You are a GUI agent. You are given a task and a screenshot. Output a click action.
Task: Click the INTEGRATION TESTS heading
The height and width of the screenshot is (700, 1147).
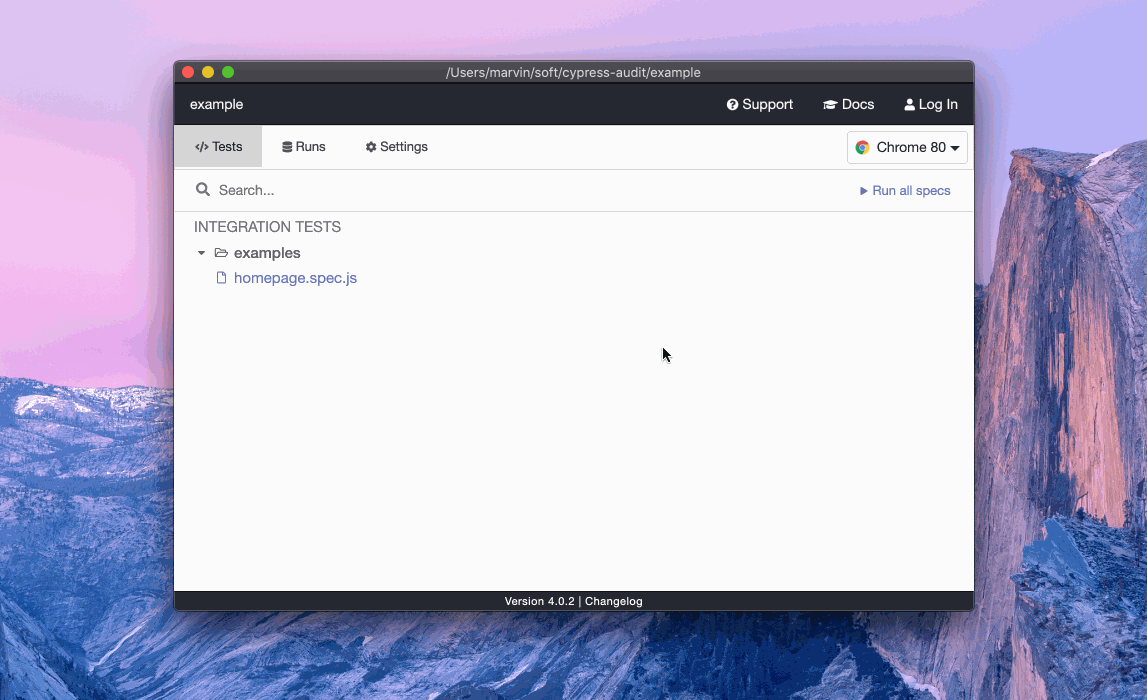[x=267, y=227]
